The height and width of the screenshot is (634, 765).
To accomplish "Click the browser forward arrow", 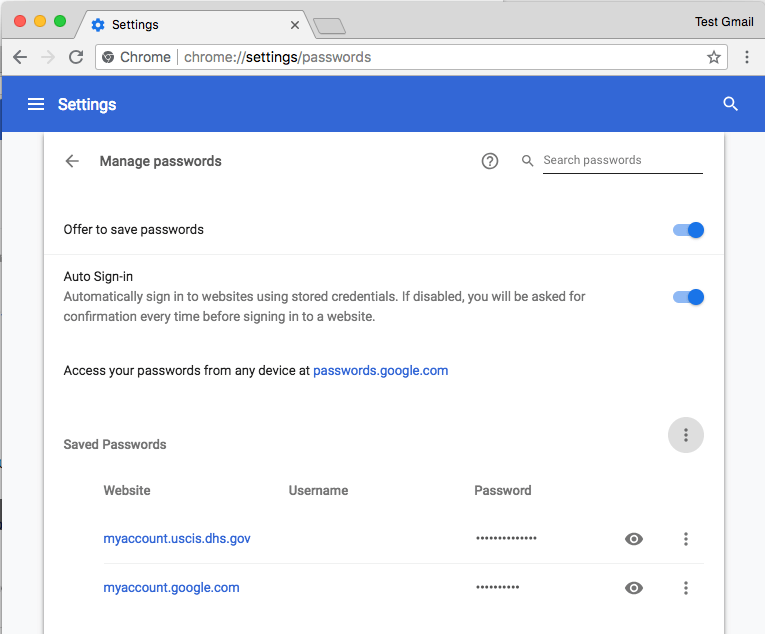I will pyautogui.click(x=48, y=57).
